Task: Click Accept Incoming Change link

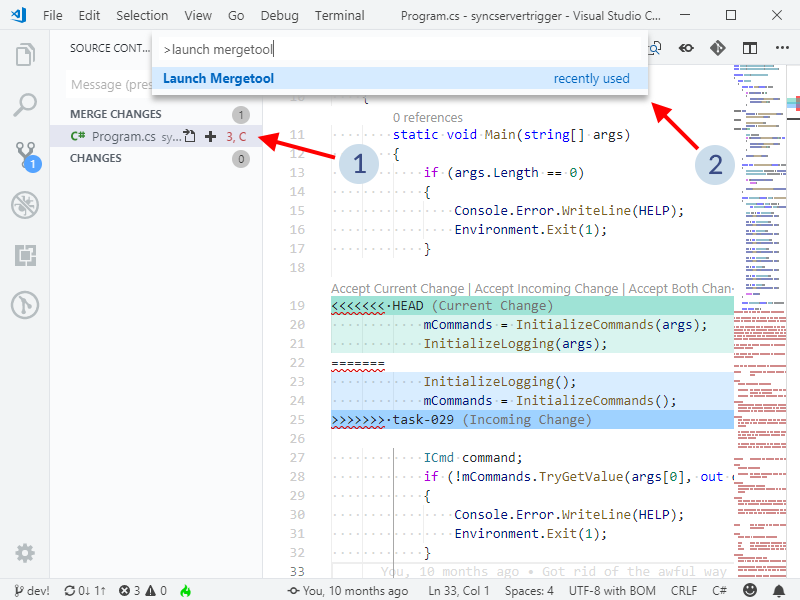Action: tap(546, 289)
